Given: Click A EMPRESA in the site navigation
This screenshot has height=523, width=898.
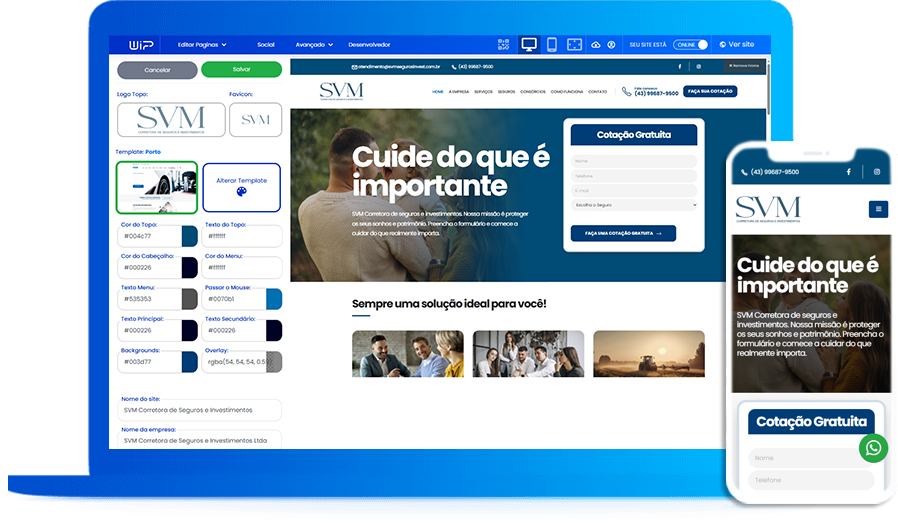Looking at the screenshot, I should click(x=459, y=92).
